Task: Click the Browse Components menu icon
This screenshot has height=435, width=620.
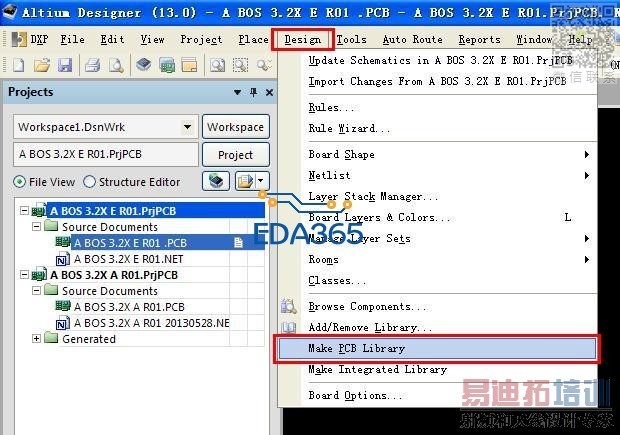Action: point(289,306)
